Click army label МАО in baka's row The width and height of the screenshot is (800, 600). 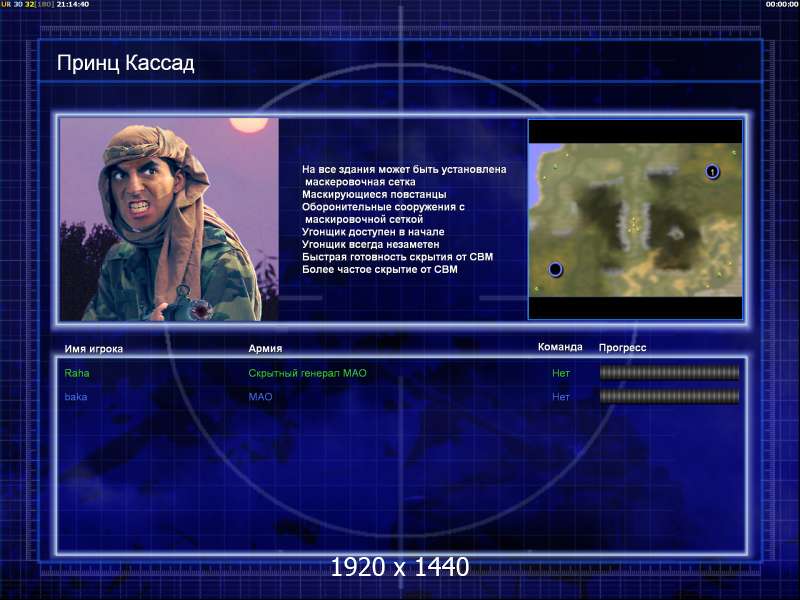point(260,396)
